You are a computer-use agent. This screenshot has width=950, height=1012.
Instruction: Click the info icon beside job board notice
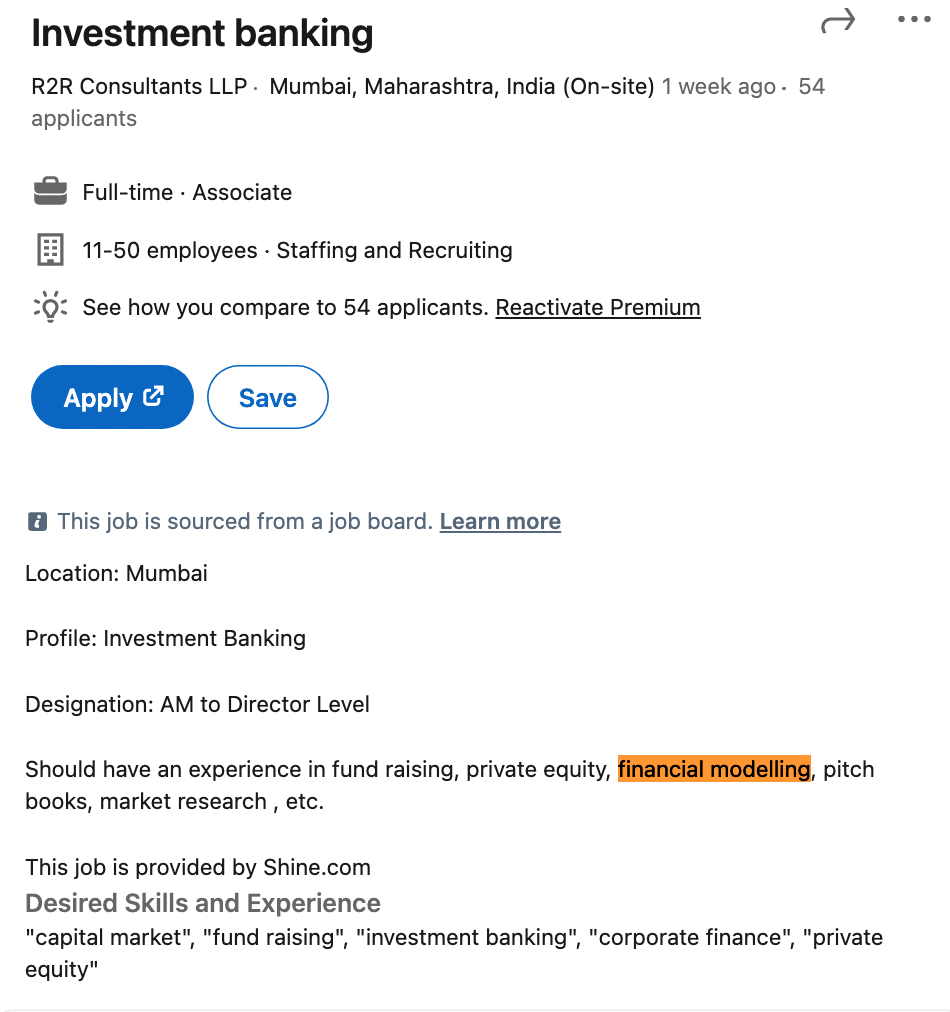38,521
